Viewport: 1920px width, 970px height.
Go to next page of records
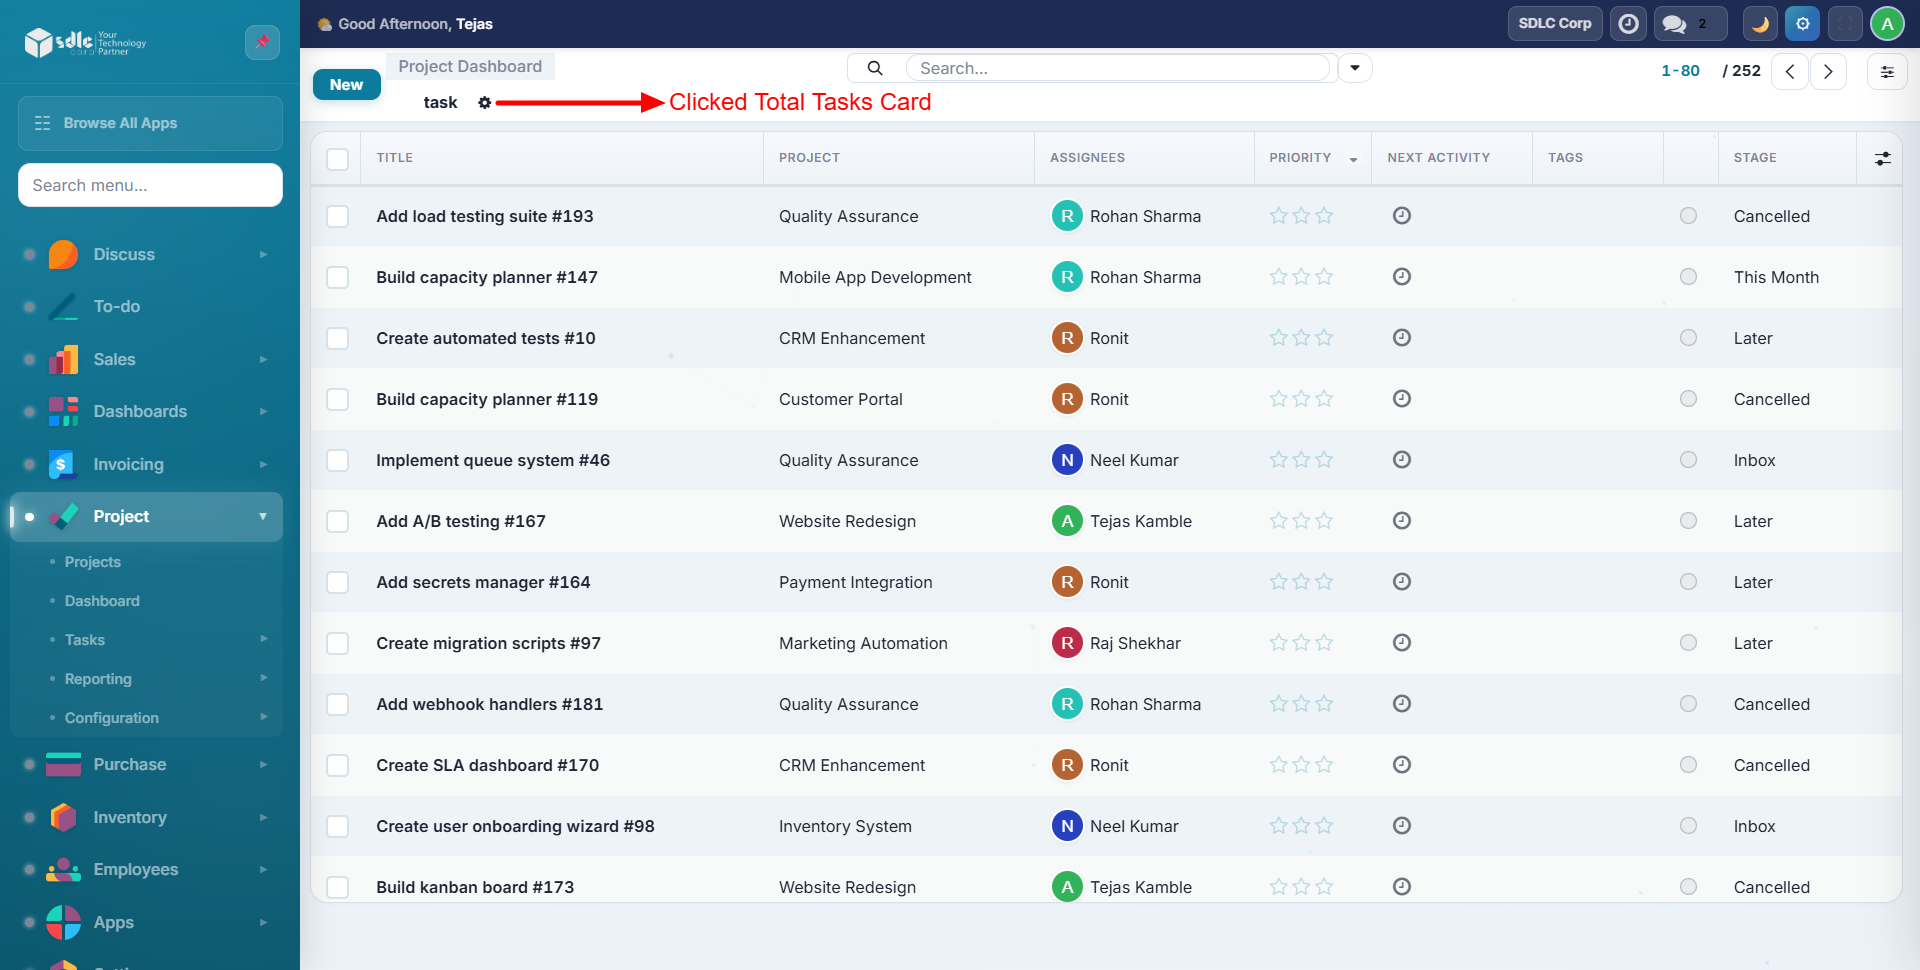pyautogui.click(x=1828, y=71)
